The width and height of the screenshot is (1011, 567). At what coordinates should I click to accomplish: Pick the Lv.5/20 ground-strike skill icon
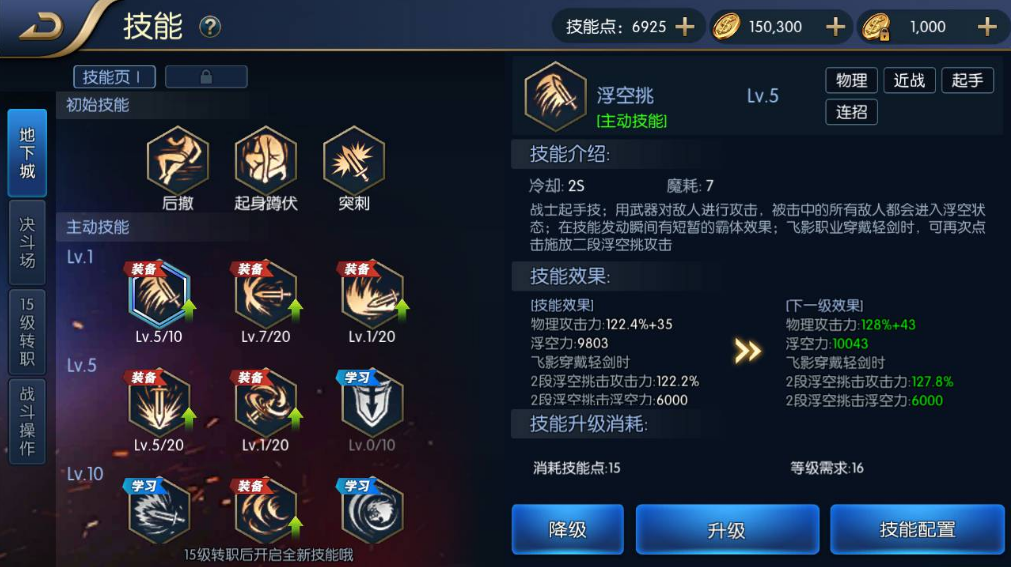point(159,403)
